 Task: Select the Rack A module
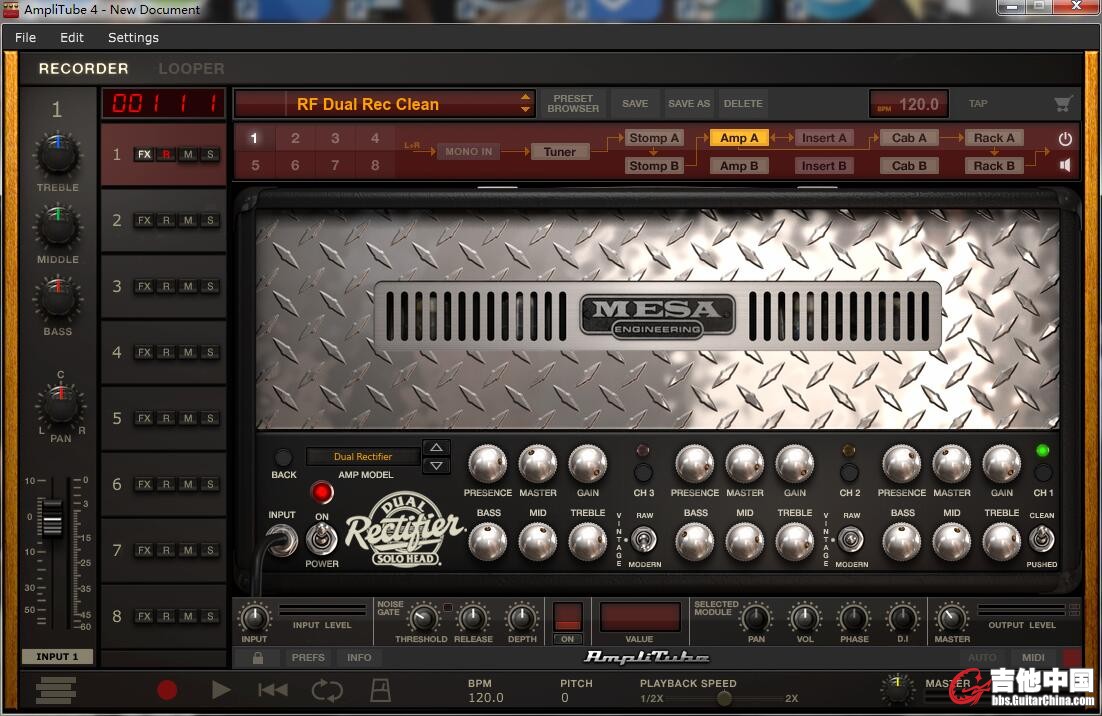coord(994,138)
